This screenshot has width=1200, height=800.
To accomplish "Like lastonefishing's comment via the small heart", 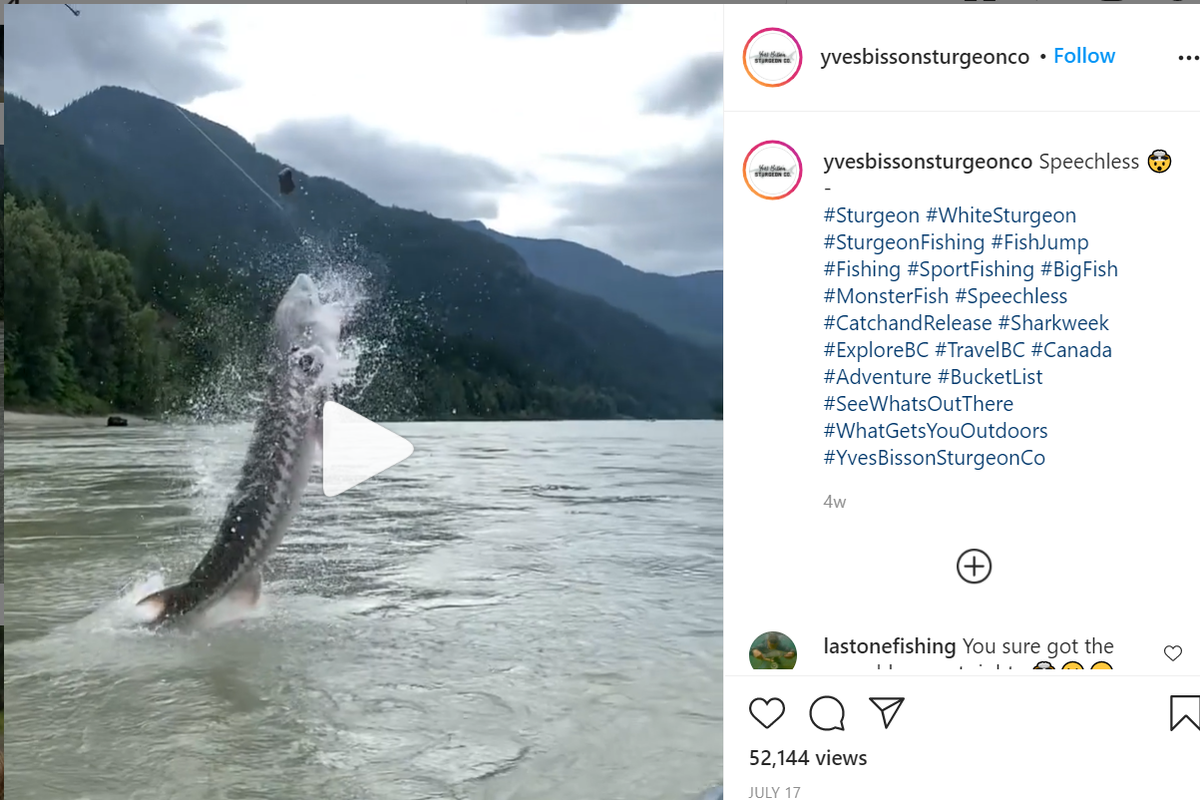I will click(x=1172, y=652).
